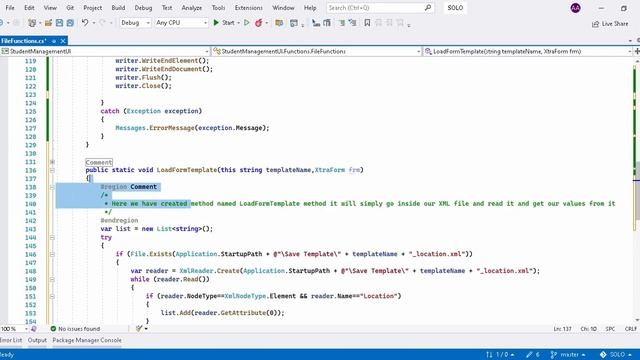Click the SOLO solution name button
This screenshot has height=360, width=640.
[455, 8]
